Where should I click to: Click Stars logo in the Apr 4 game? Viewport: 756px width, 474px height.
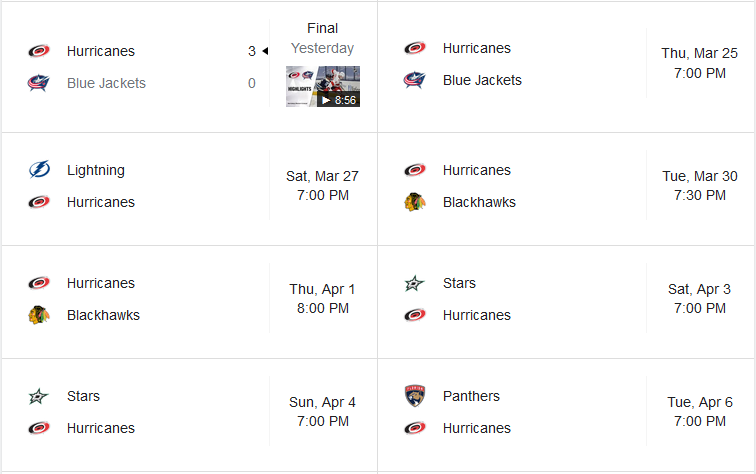tap(39, 396)
